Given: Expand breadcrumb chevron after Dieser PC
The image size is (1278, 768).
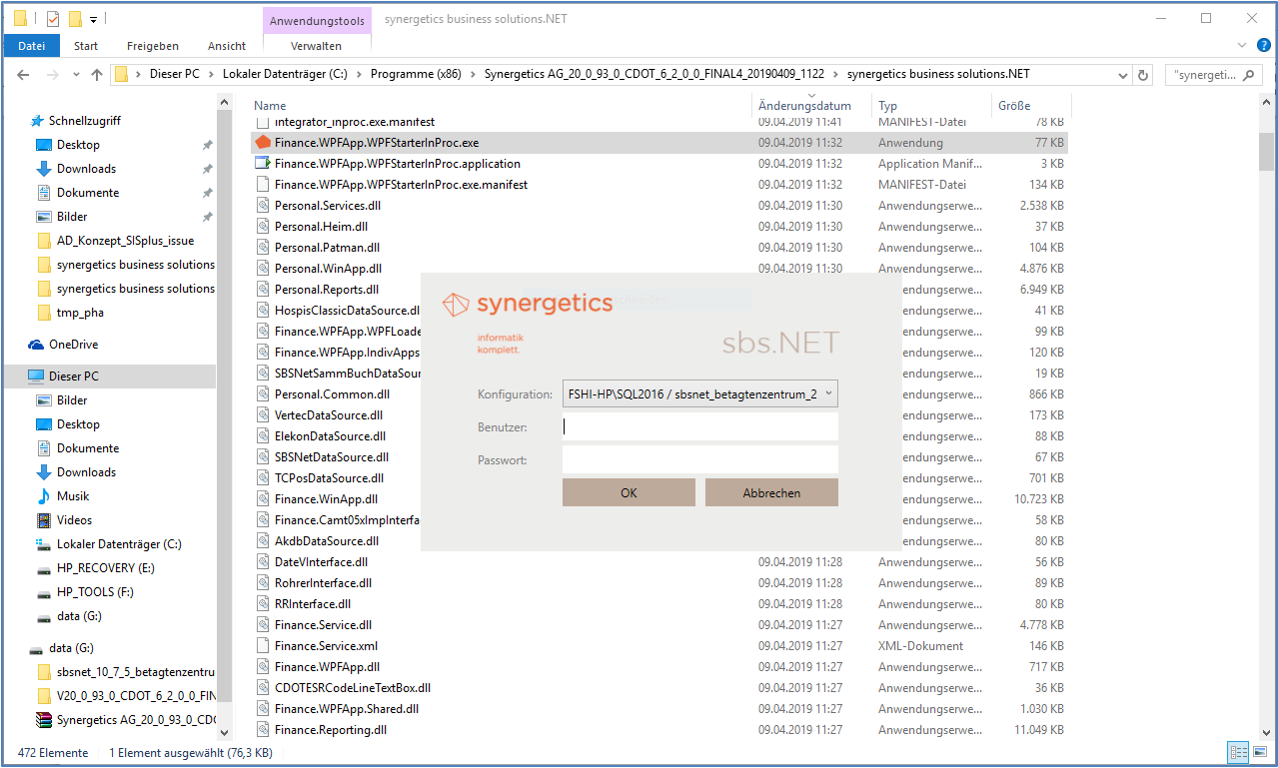Looking at the screenshot, I should [211, 74].
